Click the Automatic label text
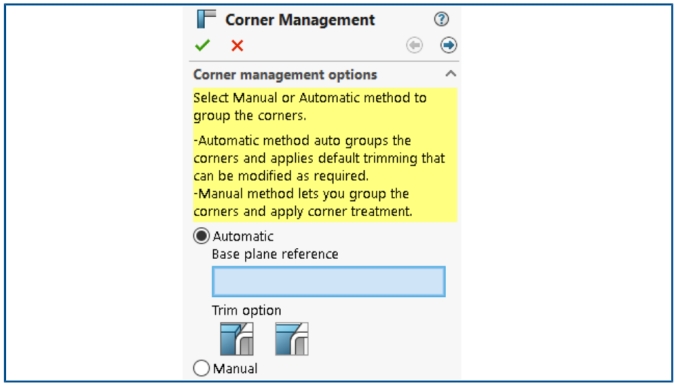This screenshot has width=677, height=386. coord(243,236)
